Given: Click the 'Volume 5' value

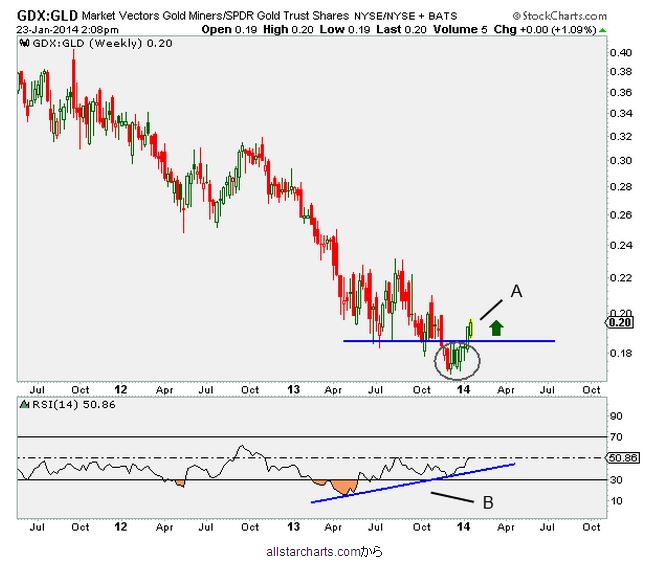Looking at the screenshot, I should click(460, 30).
